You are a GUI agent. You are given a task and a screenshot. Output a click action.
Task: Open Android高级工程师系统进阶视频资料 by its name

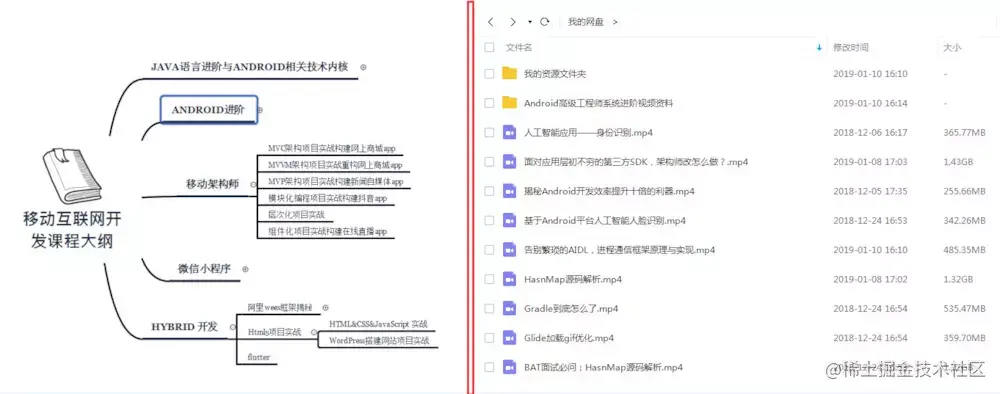click(598, 103)
